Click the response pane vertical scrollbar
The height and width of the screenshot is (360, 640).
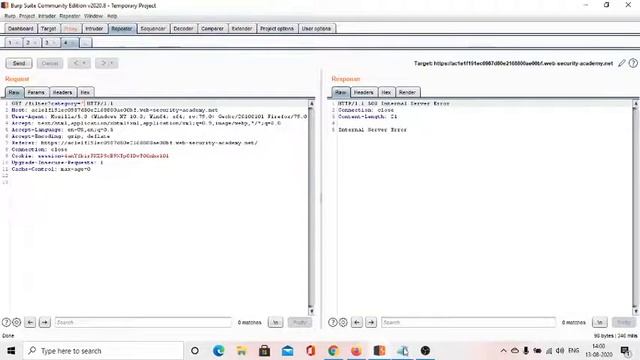[x=636, y=207]
